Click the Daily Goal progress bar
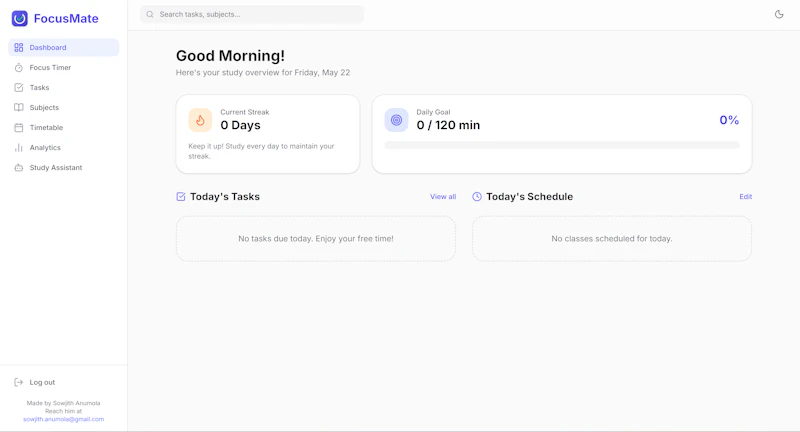This screenshot has height=432, width=800. (x=562, y=145)
